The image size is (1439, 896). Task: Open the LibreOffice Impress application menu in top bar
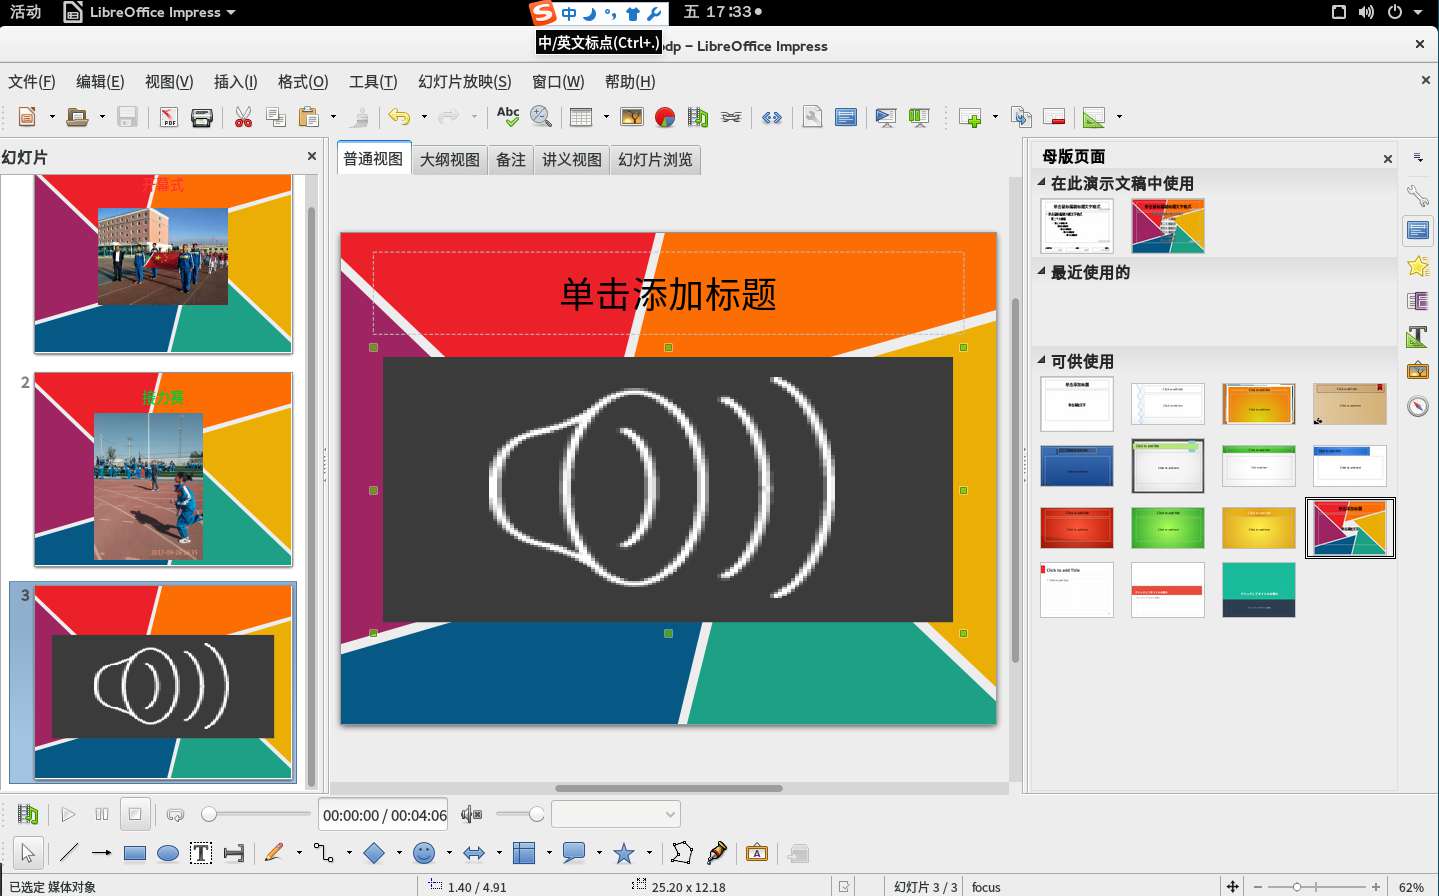[x=150, y=12]
